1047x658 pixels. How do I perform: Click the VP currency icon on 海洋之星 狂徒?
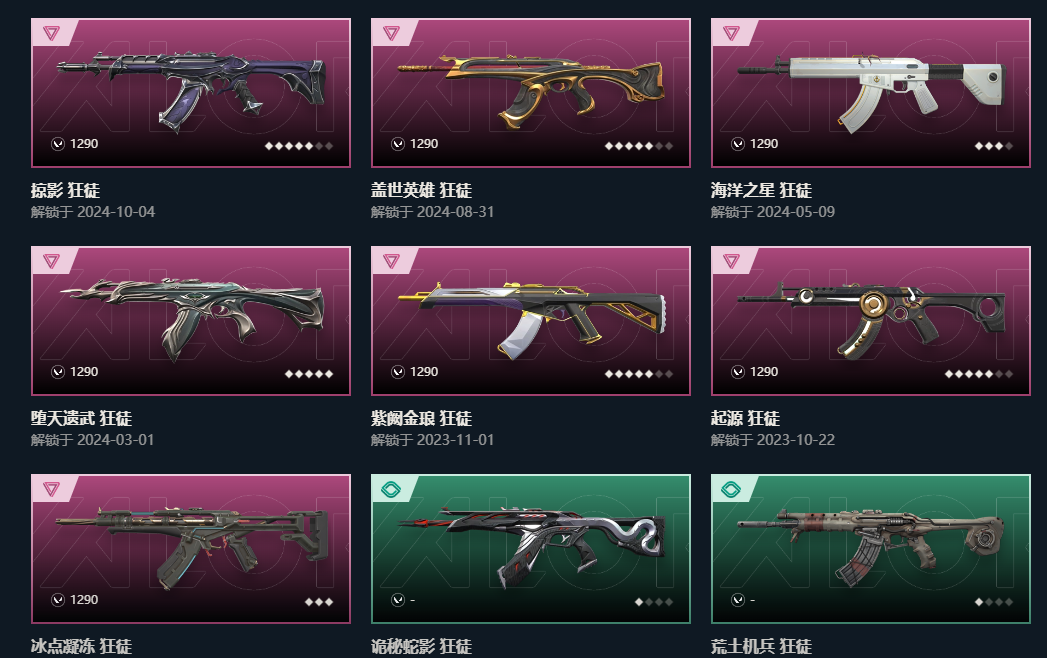[x=738, y=144]
